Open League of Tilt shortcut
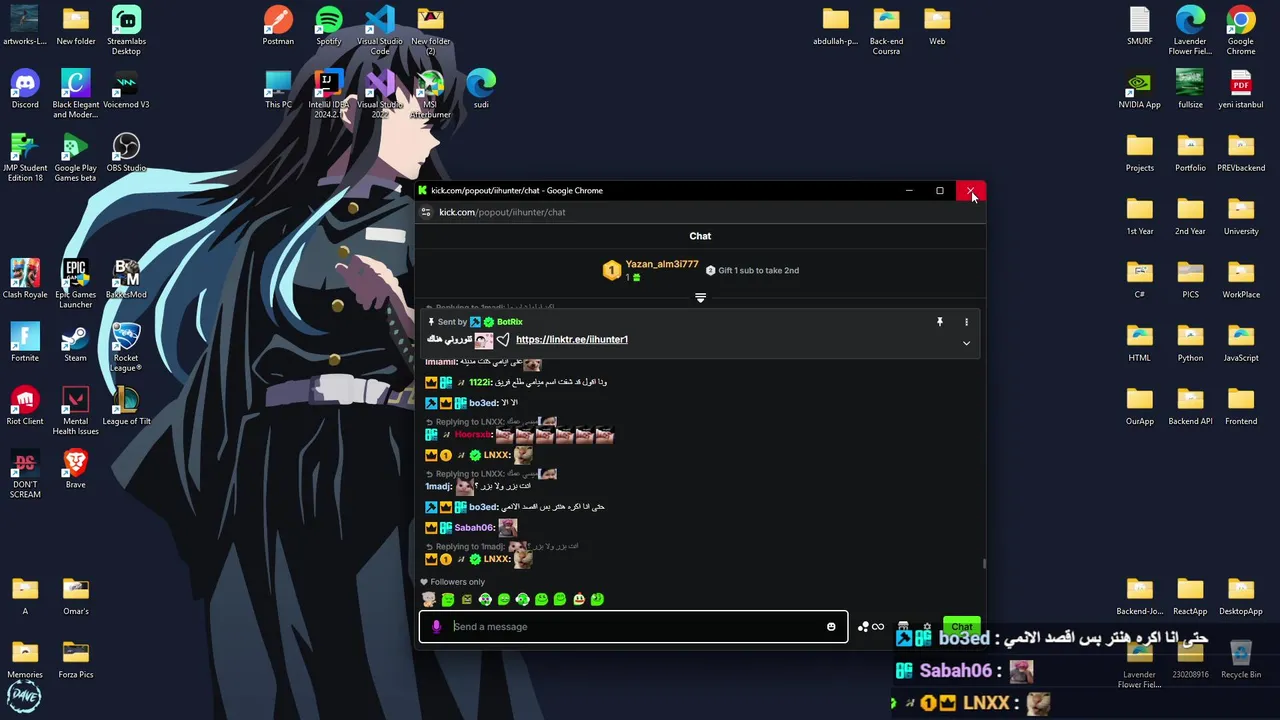The image size is (1280, 720). tap(126, 405)
